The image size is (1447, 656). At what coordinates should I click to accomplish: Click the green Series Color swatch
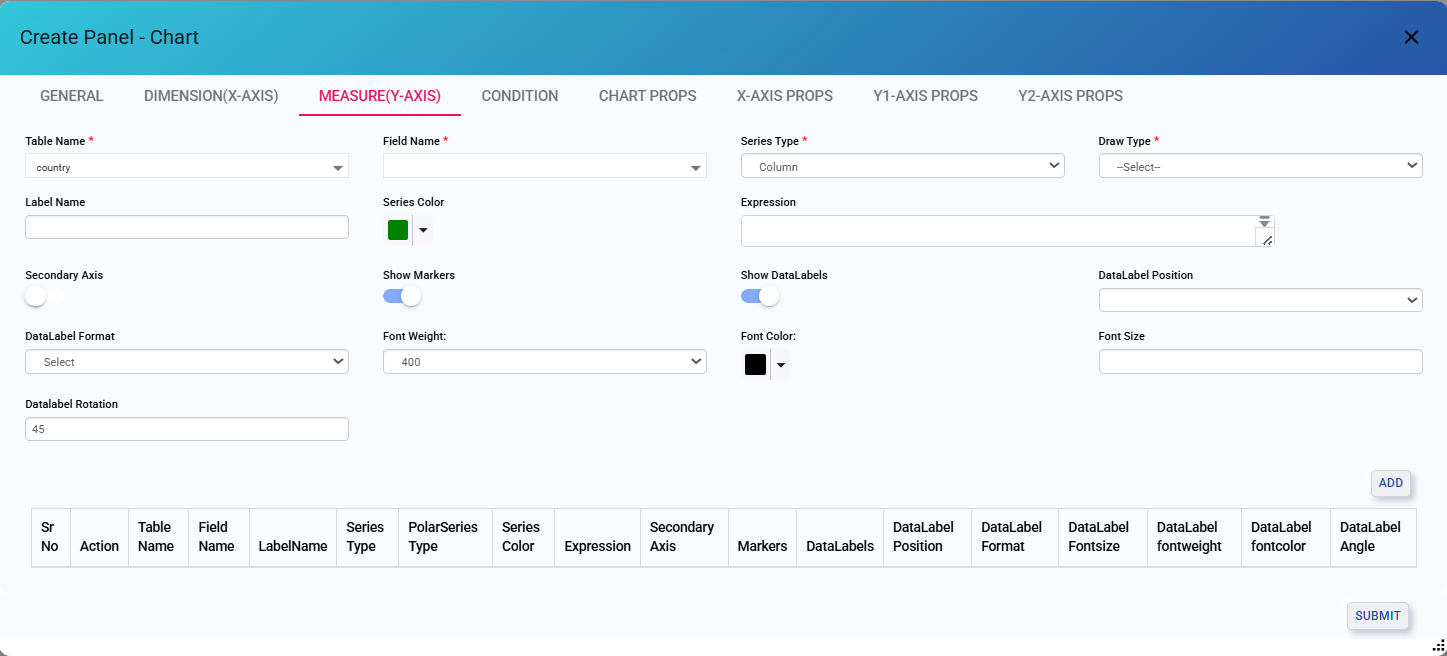tap(398, 230)
